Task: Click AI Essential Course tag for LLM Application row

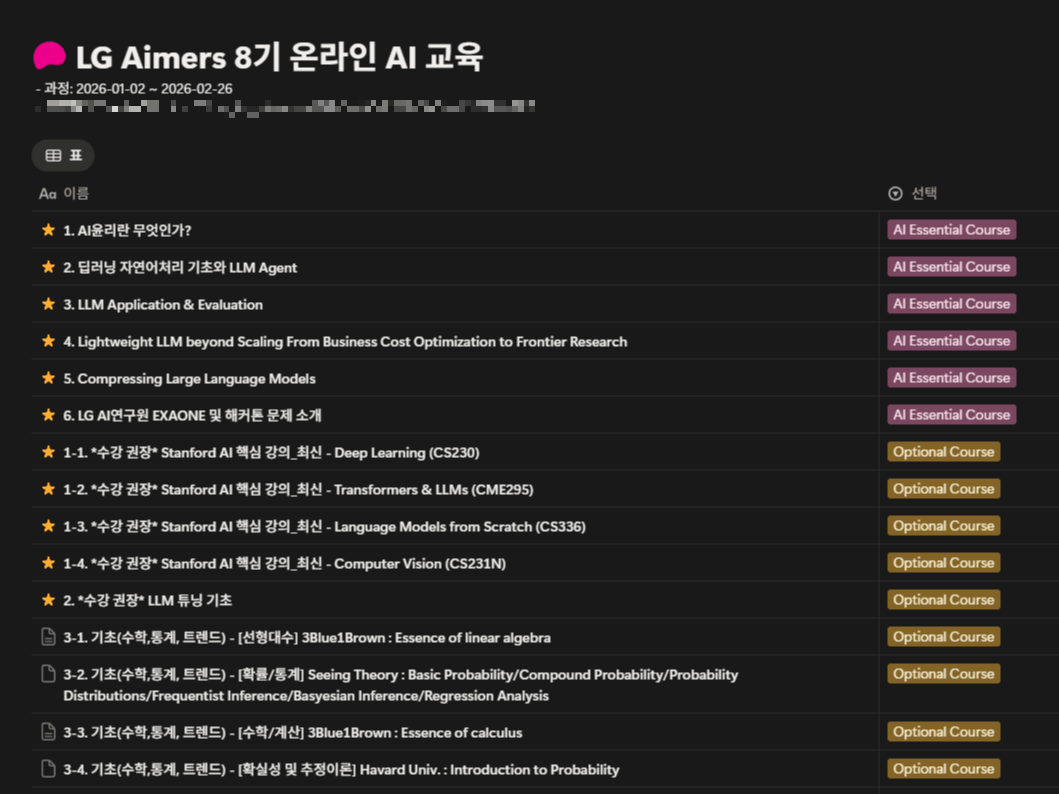Action: coord(952,304)
